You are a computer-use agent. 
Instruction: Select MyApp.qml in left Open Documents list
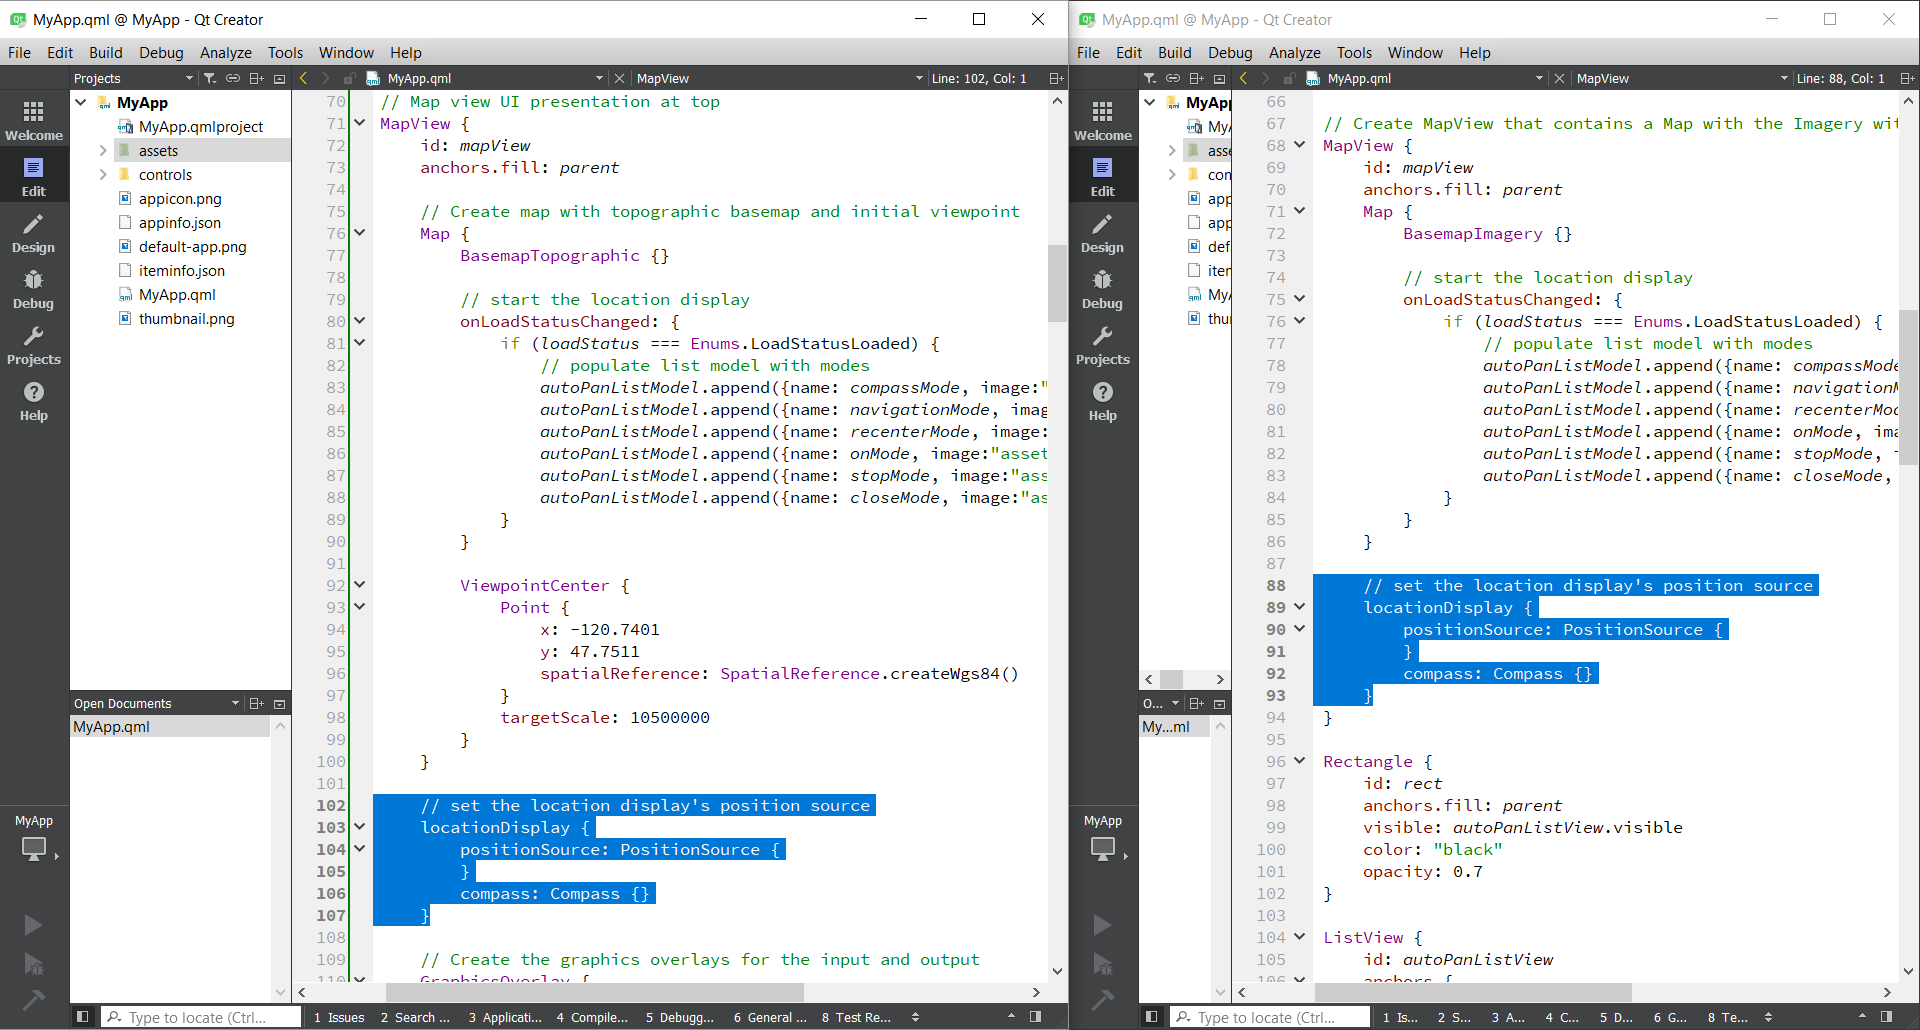tap(170, 727)
